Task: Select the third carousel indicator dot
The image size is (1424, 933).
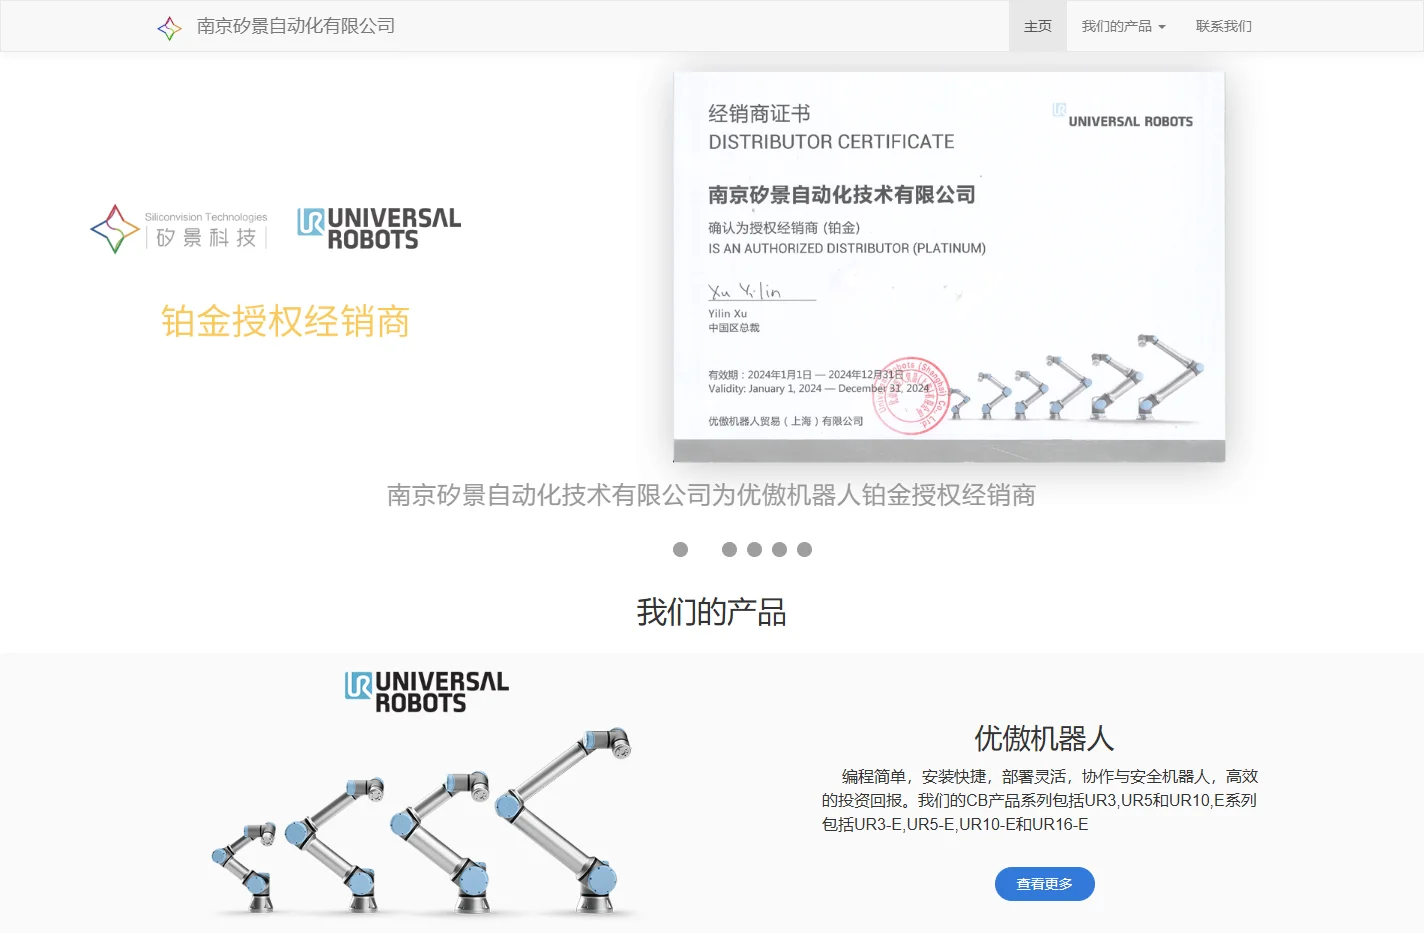Action: [x=754, y=549]
